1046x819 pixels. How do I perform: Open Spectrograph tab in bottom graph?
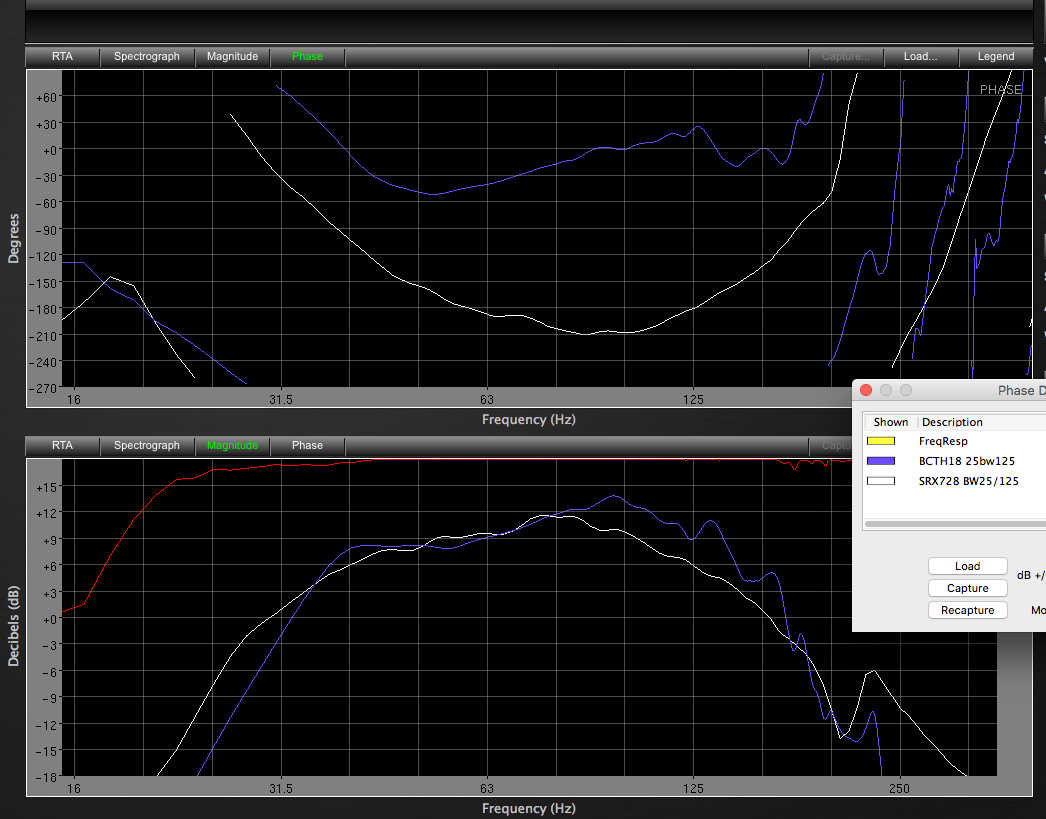pos(147,446)
